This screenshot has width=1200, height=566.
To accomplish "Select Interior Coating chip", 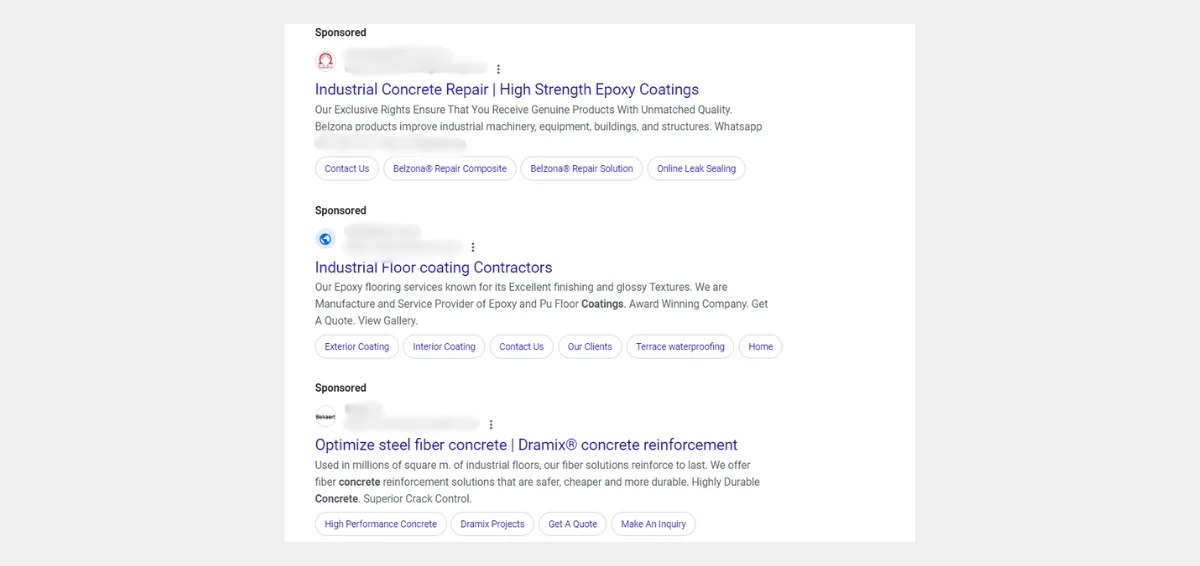I will 444,347.
